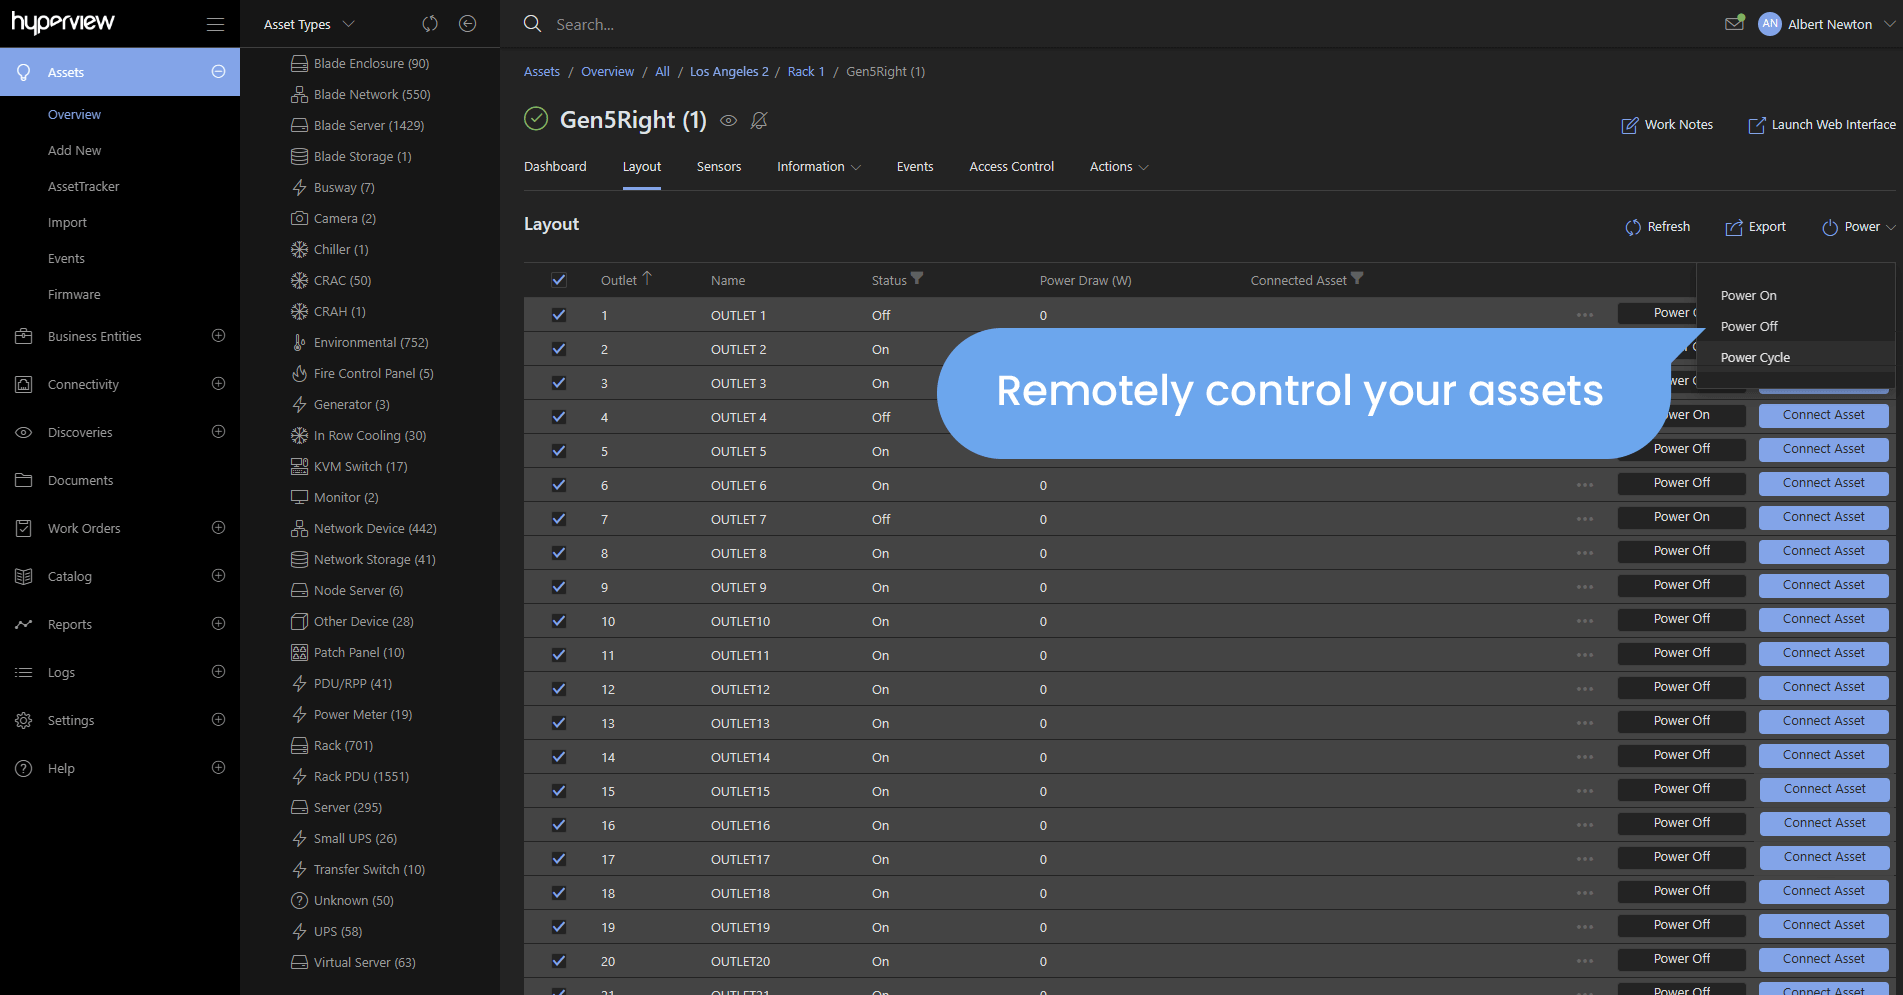Screen dimensions: 1903x995
Task: Select Rack PDU (1551) in asset list
Action: tap(360, 777)
